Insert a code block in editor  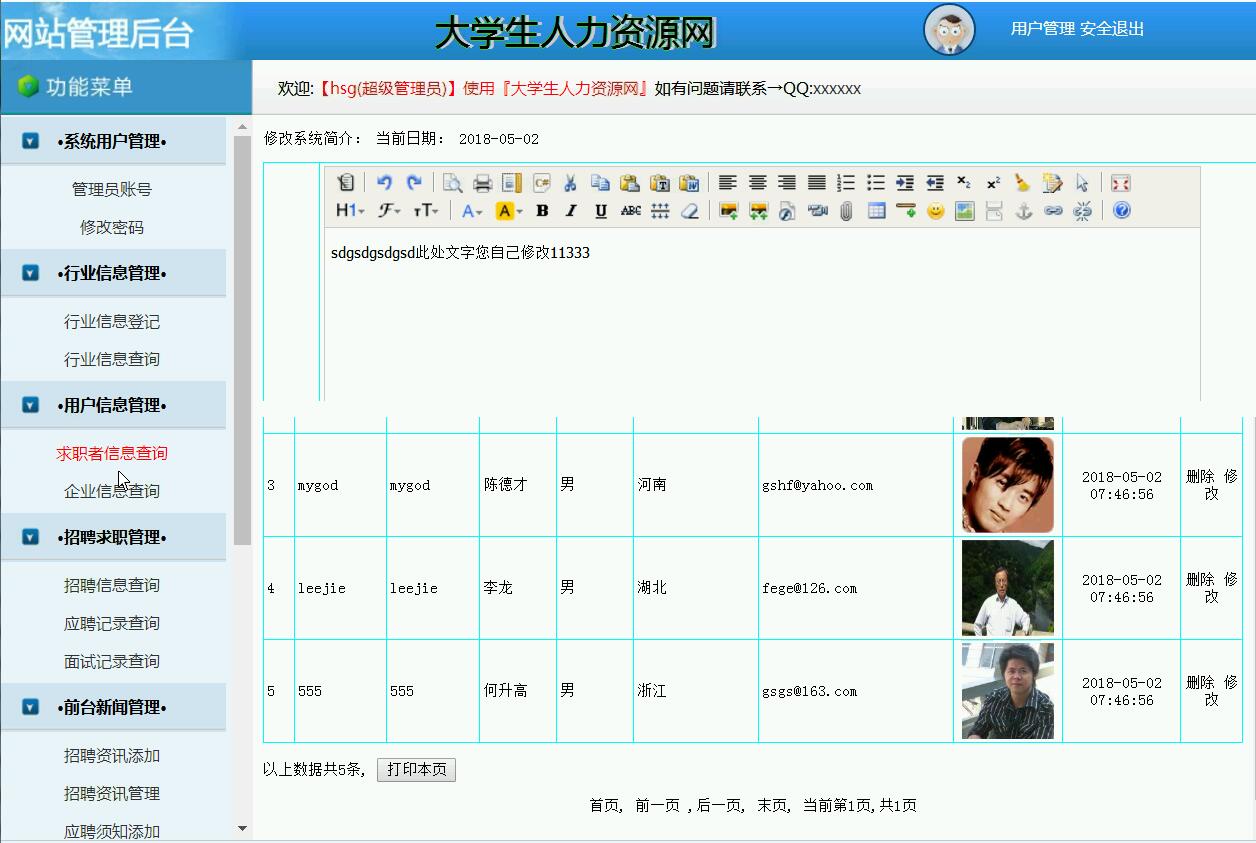tap(542, 182)
